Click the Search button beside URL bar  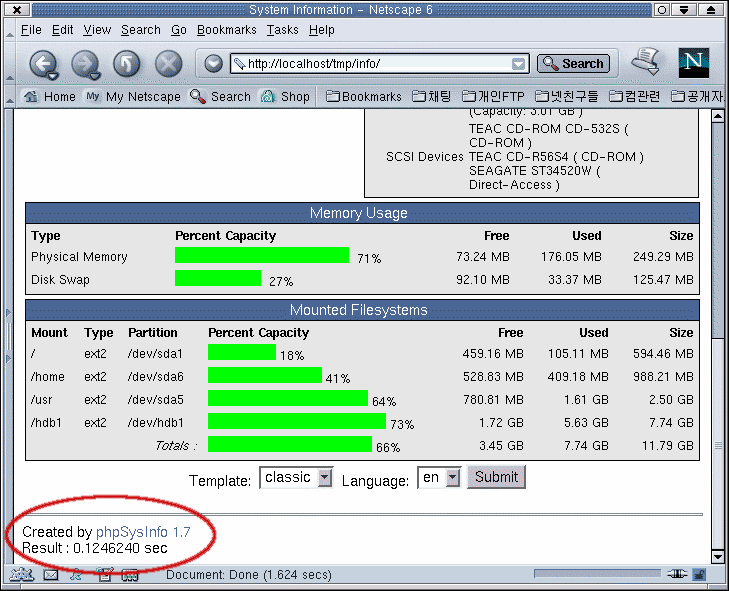pyautogui.click(x=573, y=64)
